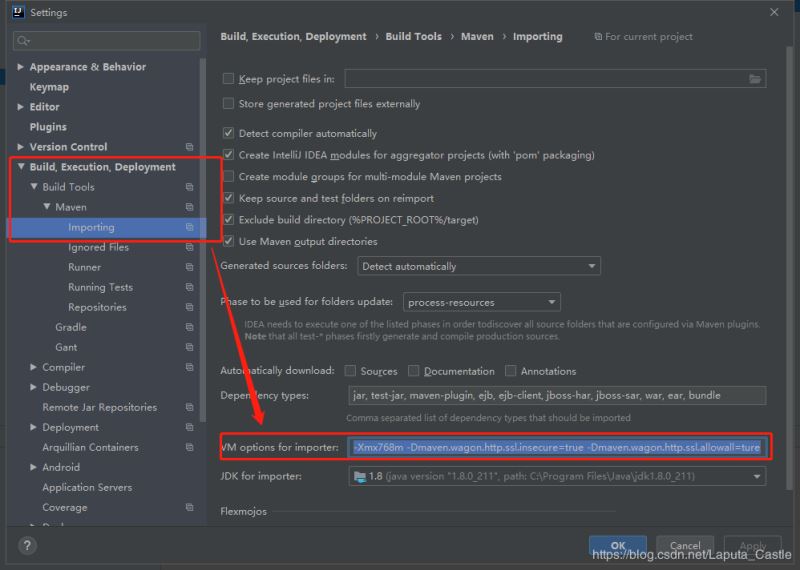Click the search magnifier icon in settings
800x570 pixels.
23,41
